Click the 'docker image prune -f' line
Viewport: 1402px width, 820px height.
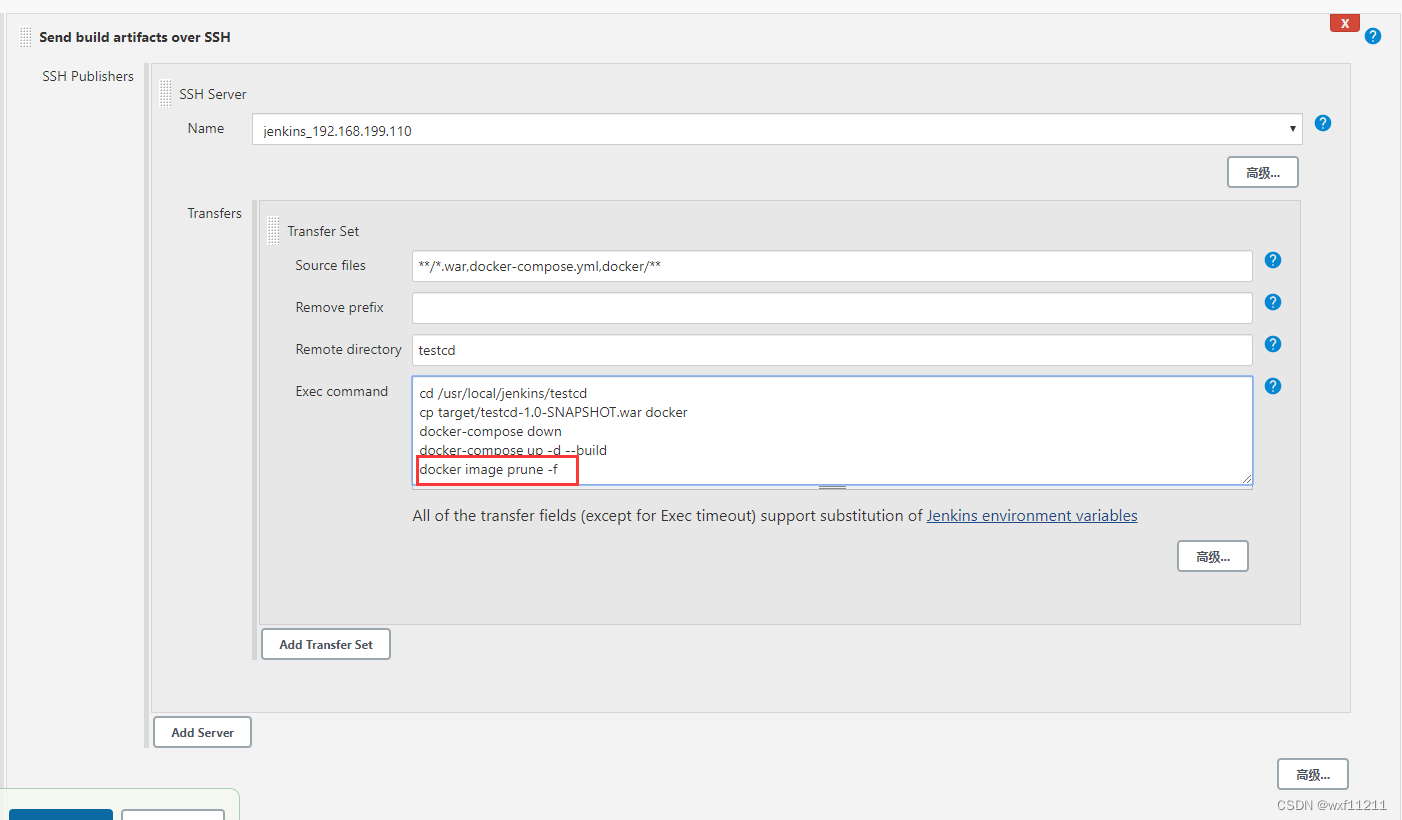488,470
